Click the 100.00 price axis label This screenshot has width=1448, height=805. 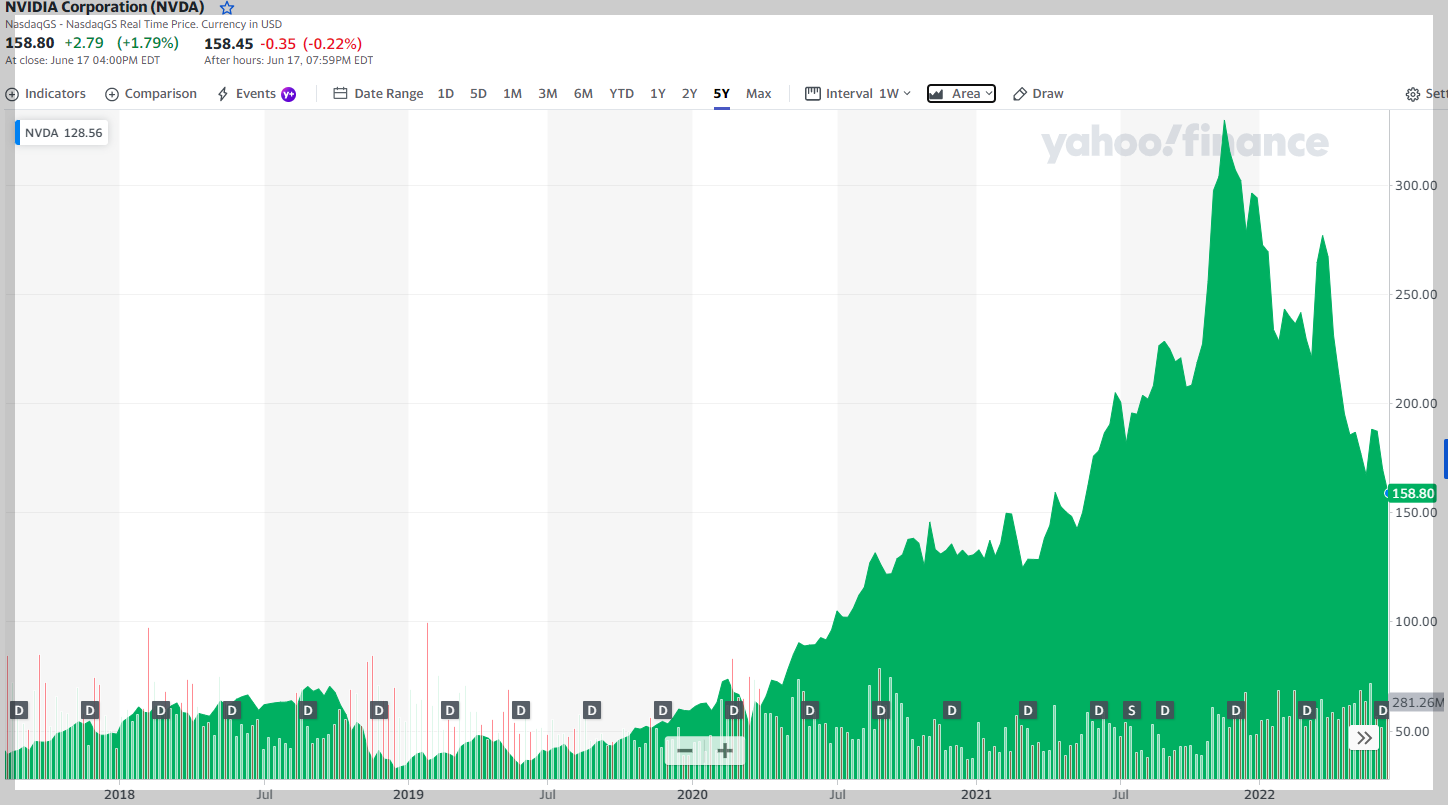coord(1416,621)
